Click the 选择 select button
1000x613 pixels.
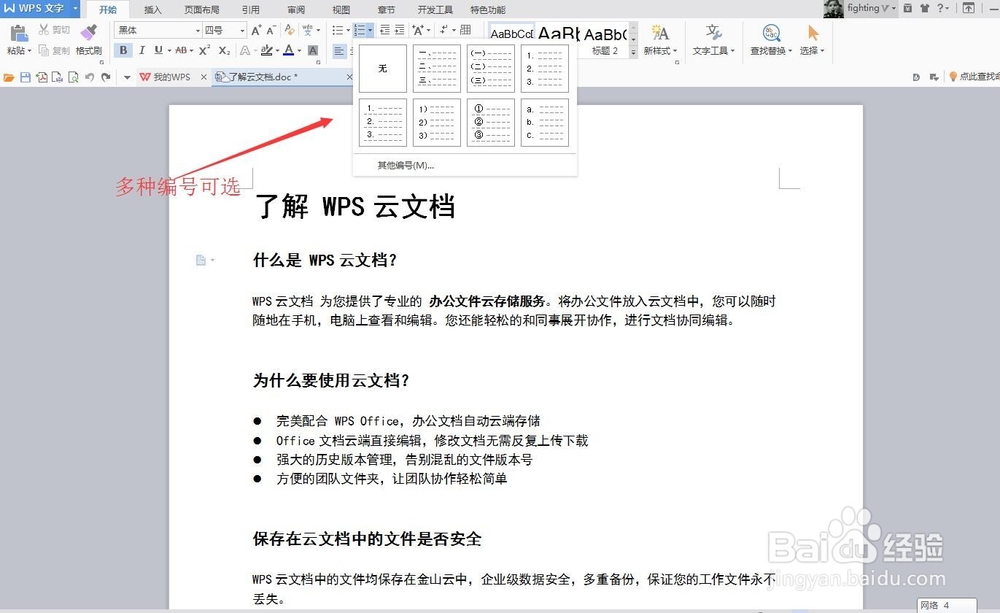[x=812, y=40]
